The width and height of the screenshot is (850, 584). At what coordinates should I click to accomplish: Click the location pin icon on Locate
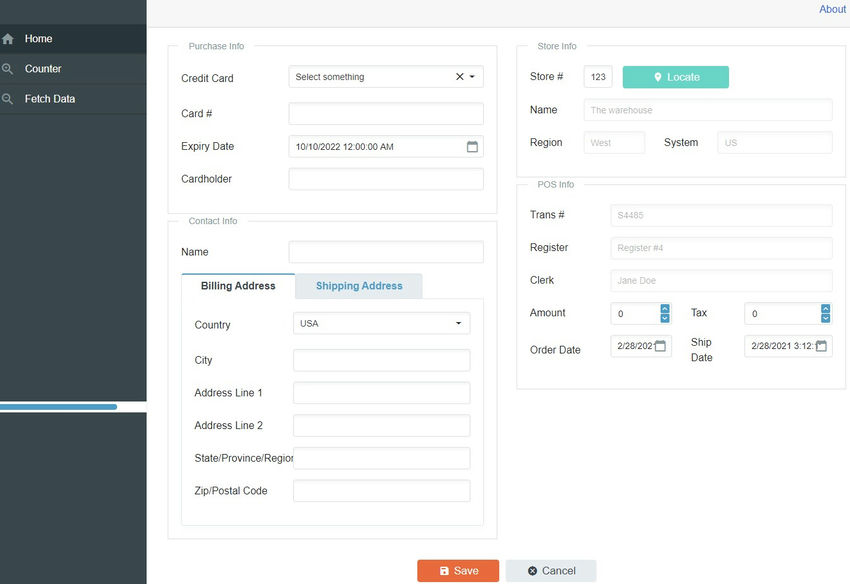657,76
